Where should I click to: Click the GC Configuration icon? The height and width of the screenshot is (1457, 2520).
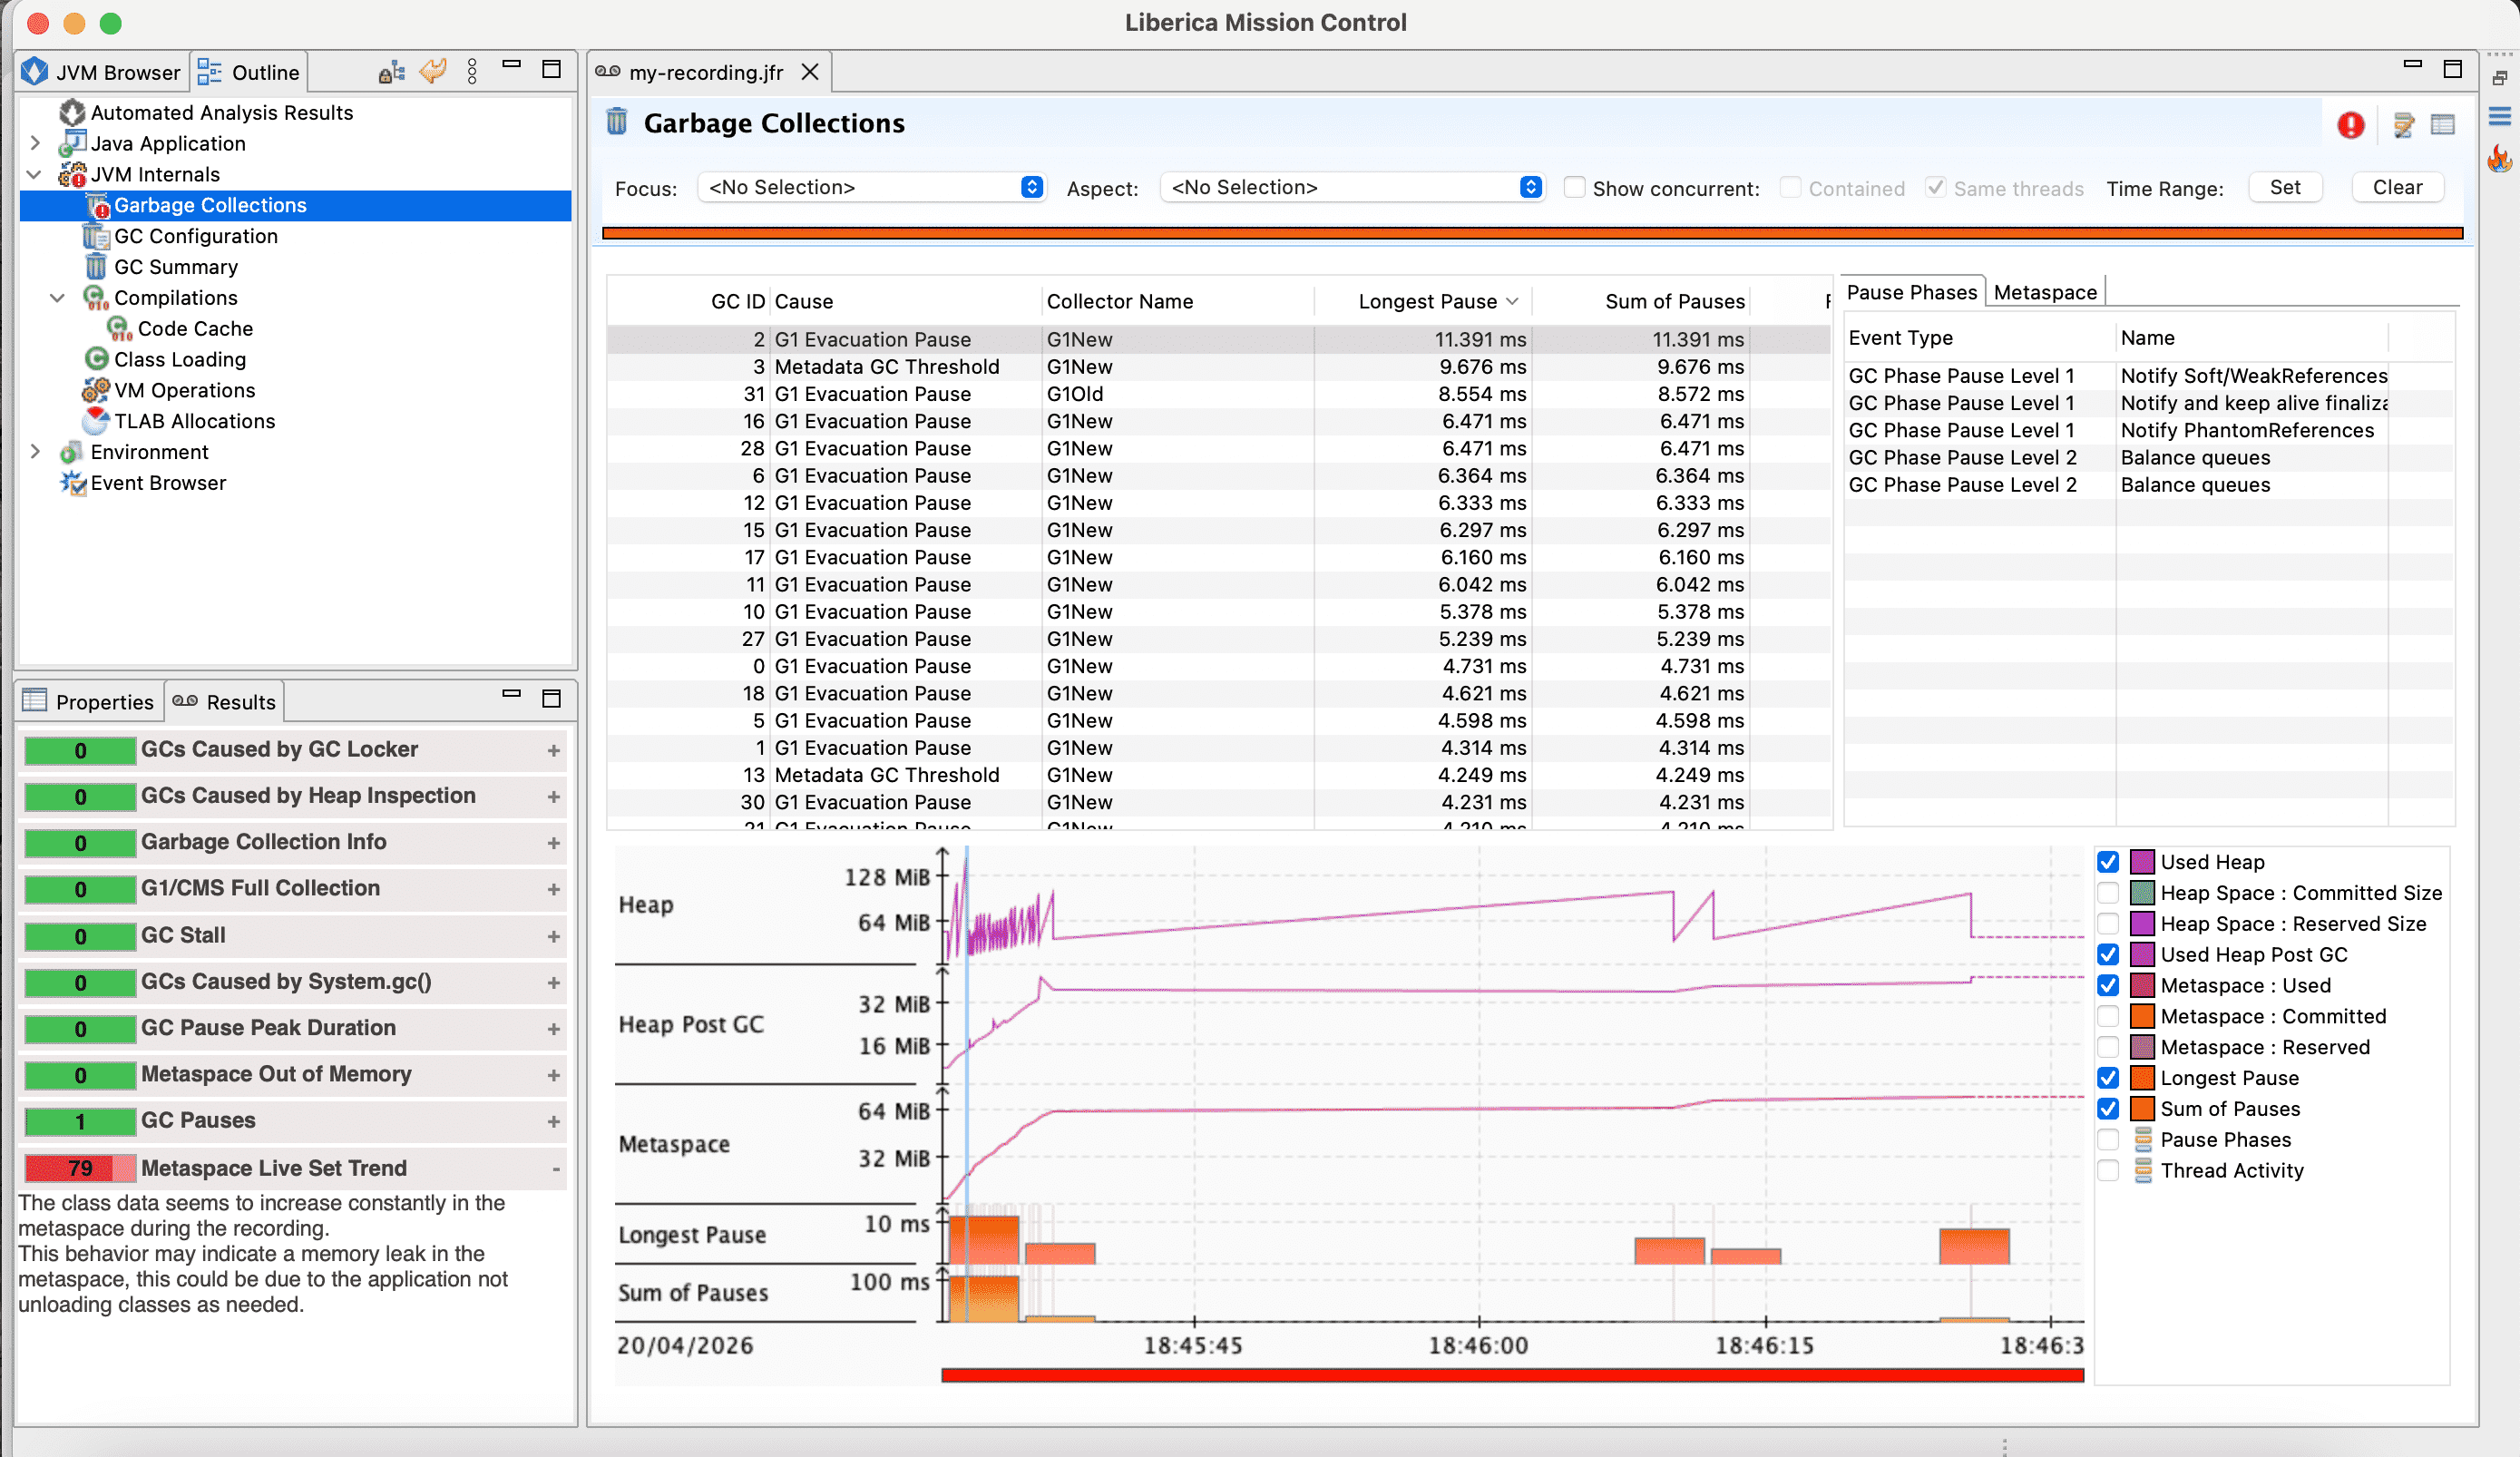click(96, 236)
